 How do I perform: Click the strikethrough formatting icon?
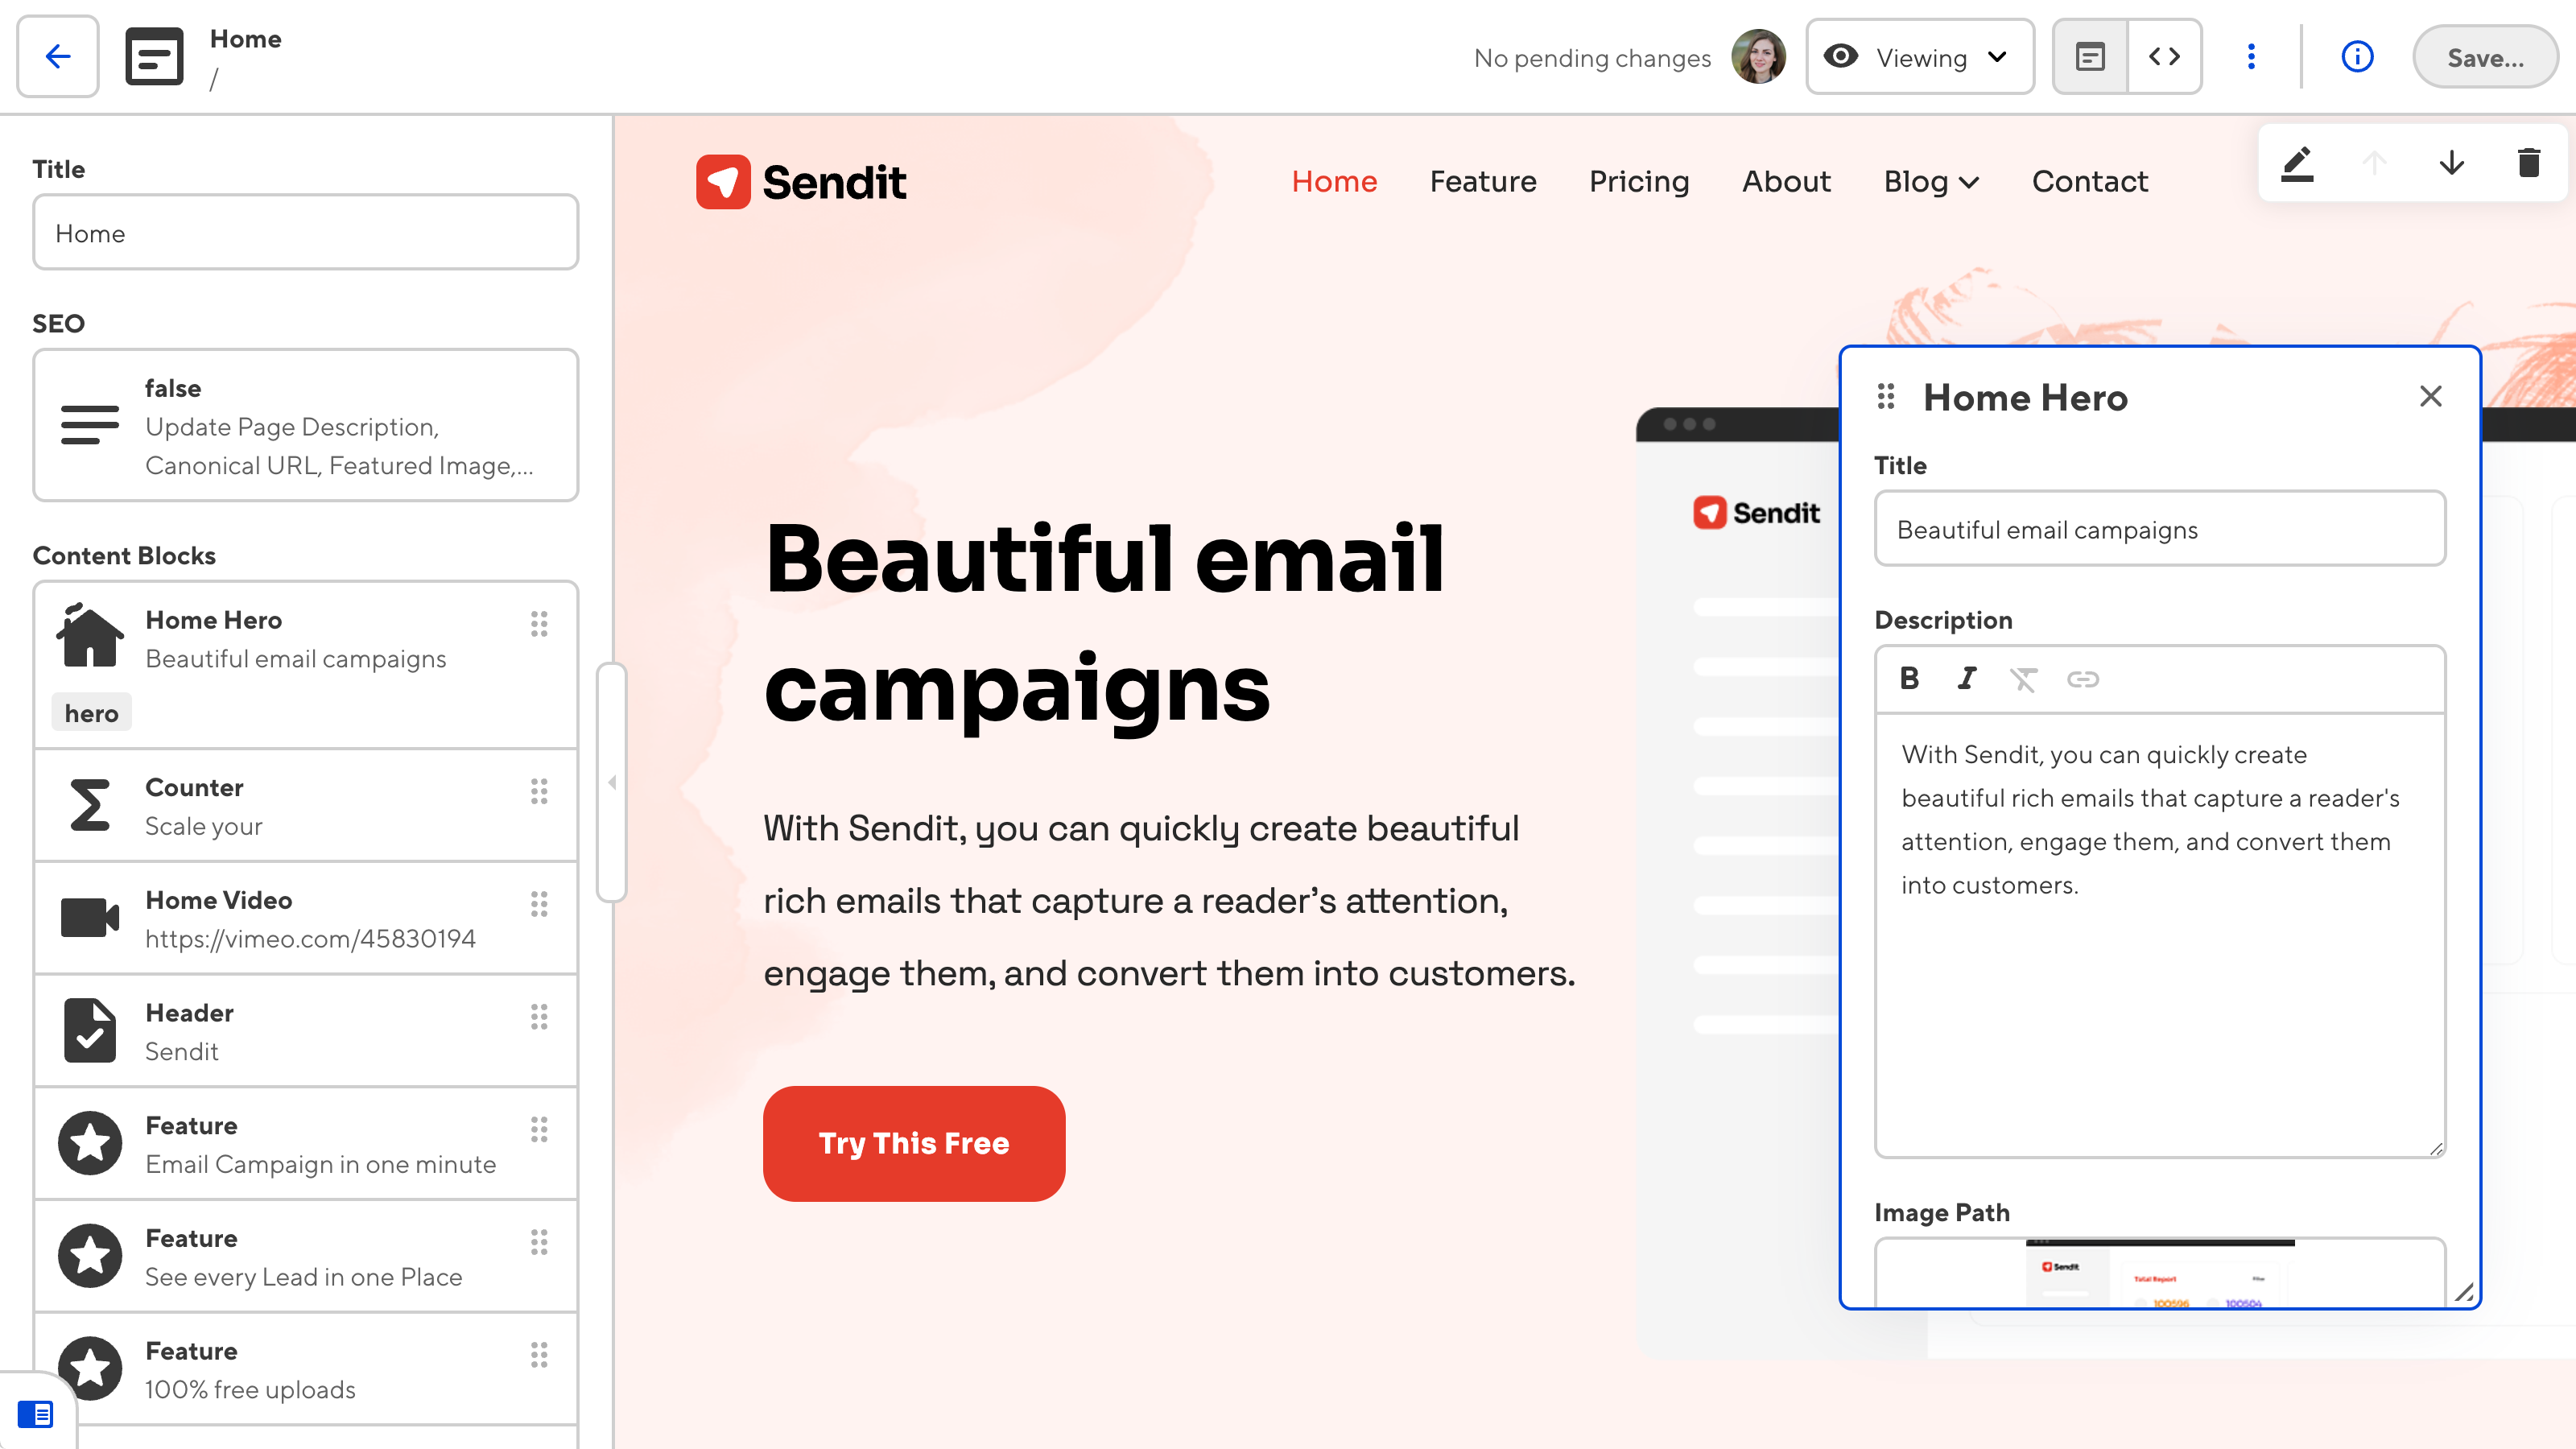point(2024,678)
